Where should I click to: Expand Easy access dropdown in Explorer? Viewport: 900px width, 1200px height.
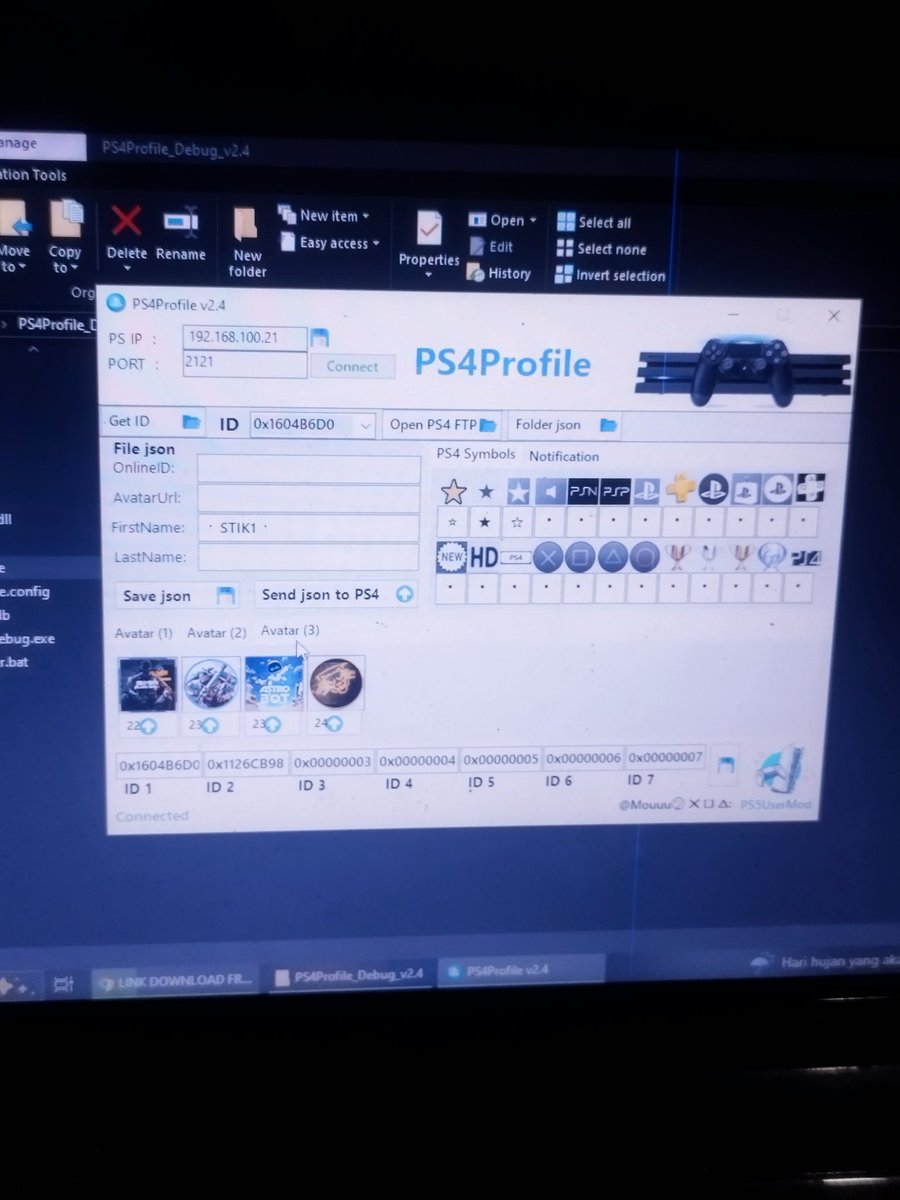point(331,243)
